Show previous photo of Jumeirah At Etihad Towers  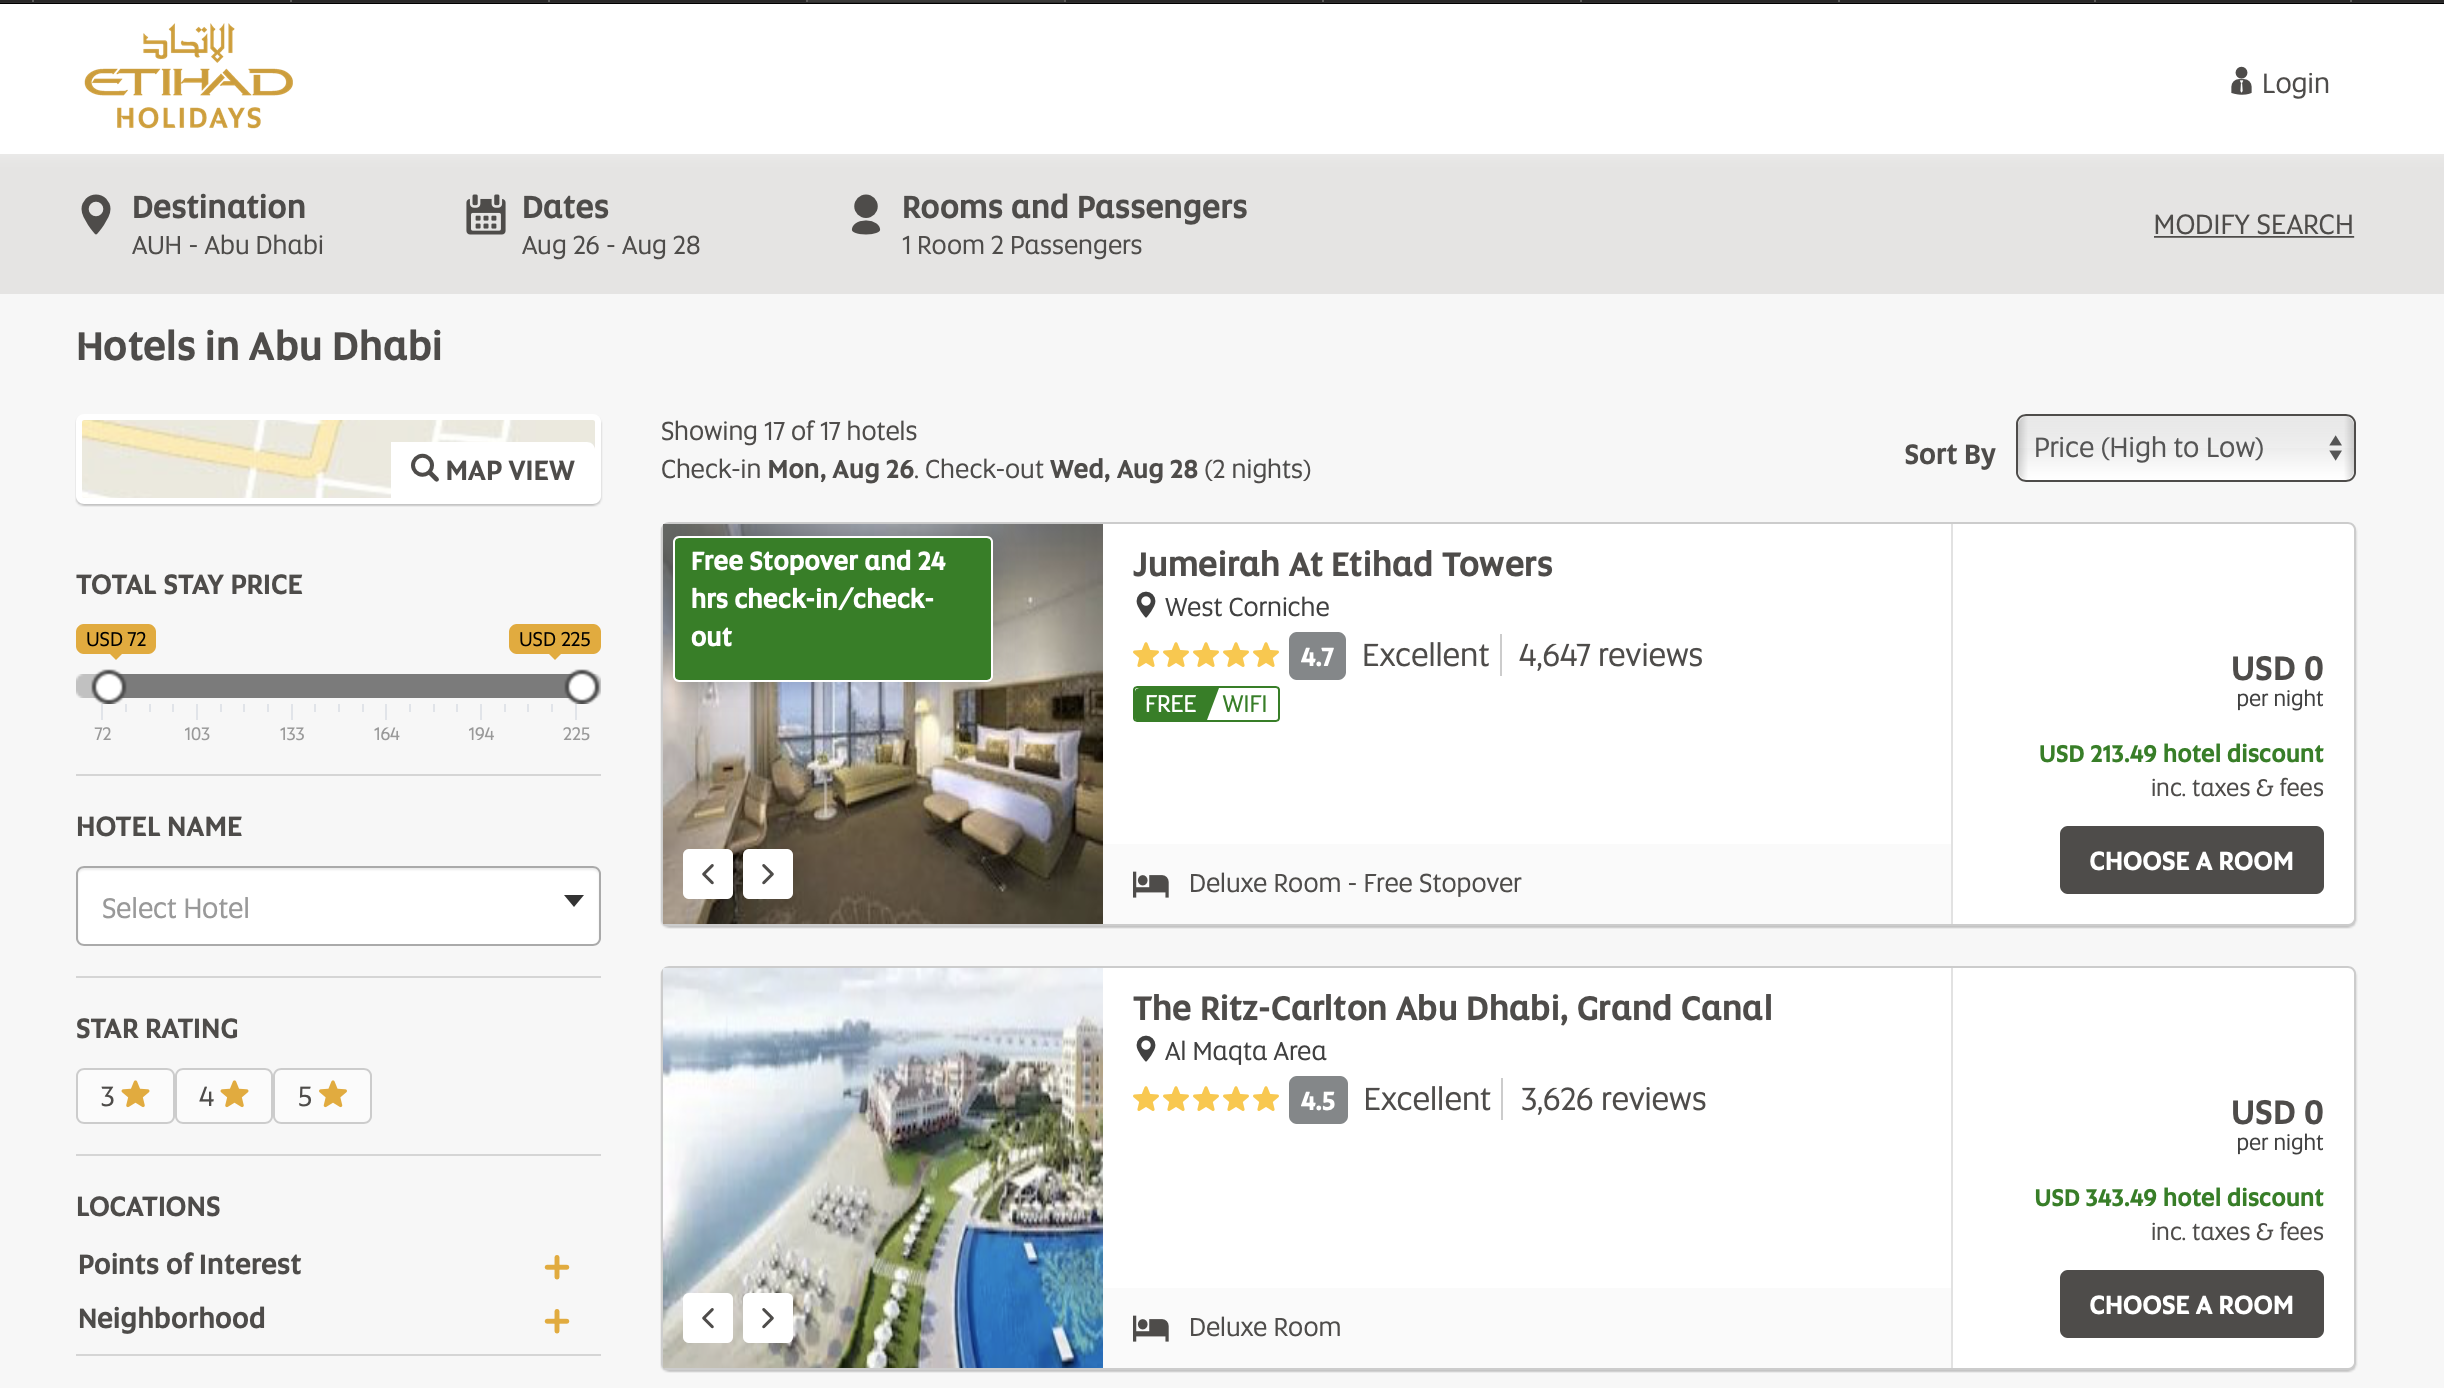click(708, 874)
